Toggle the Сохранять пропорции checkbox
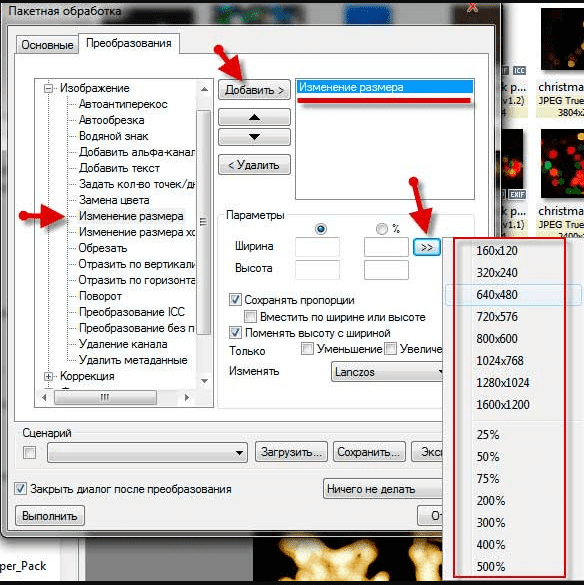Viewport: 584px width, 585px height. coord(235,300)
